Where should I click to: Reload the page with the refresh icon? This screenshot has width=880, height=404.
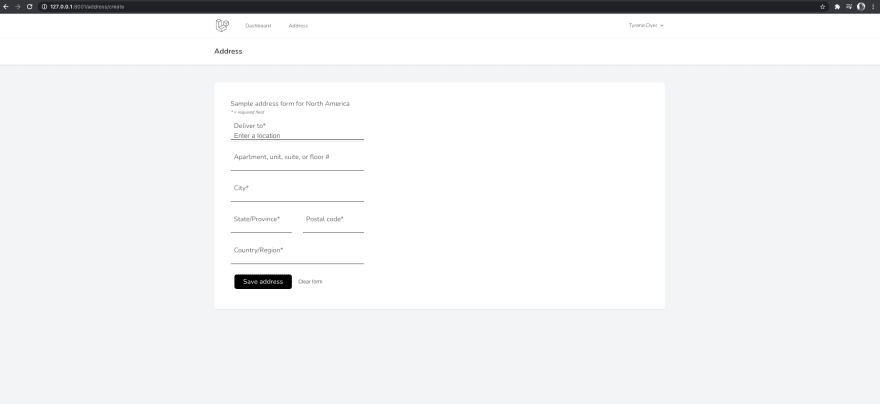click(29, 6)
